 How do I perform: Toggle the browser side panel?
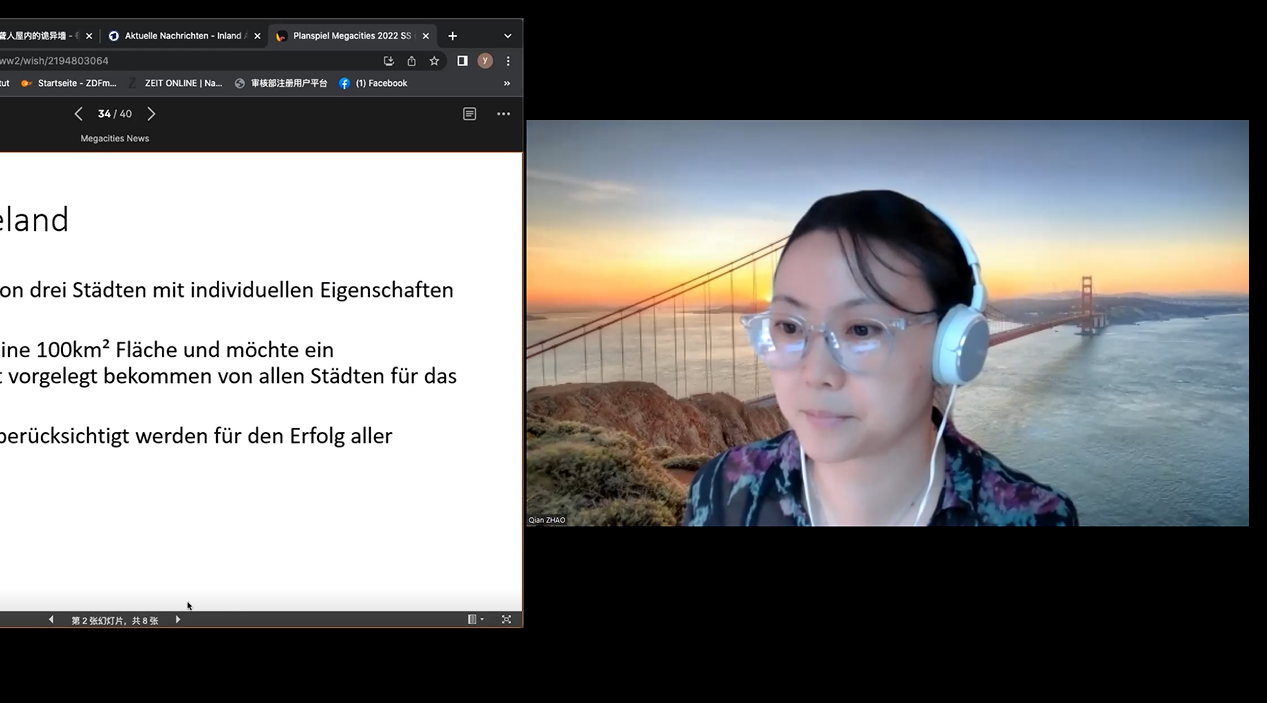click(x=462, y=61)
